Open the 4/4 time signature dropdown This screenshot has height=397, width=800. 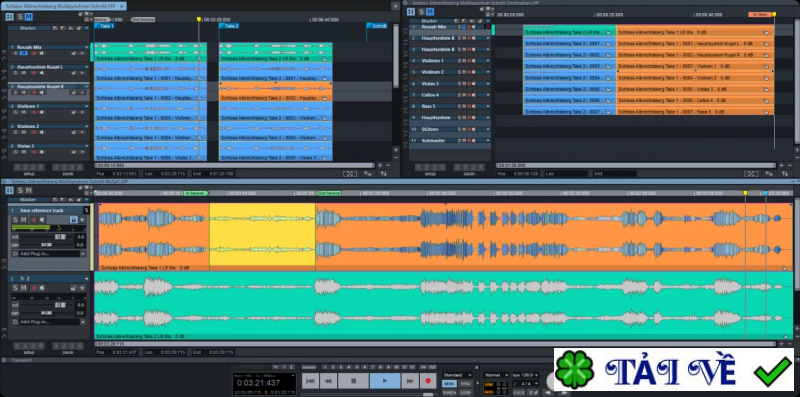coord(526,384)
